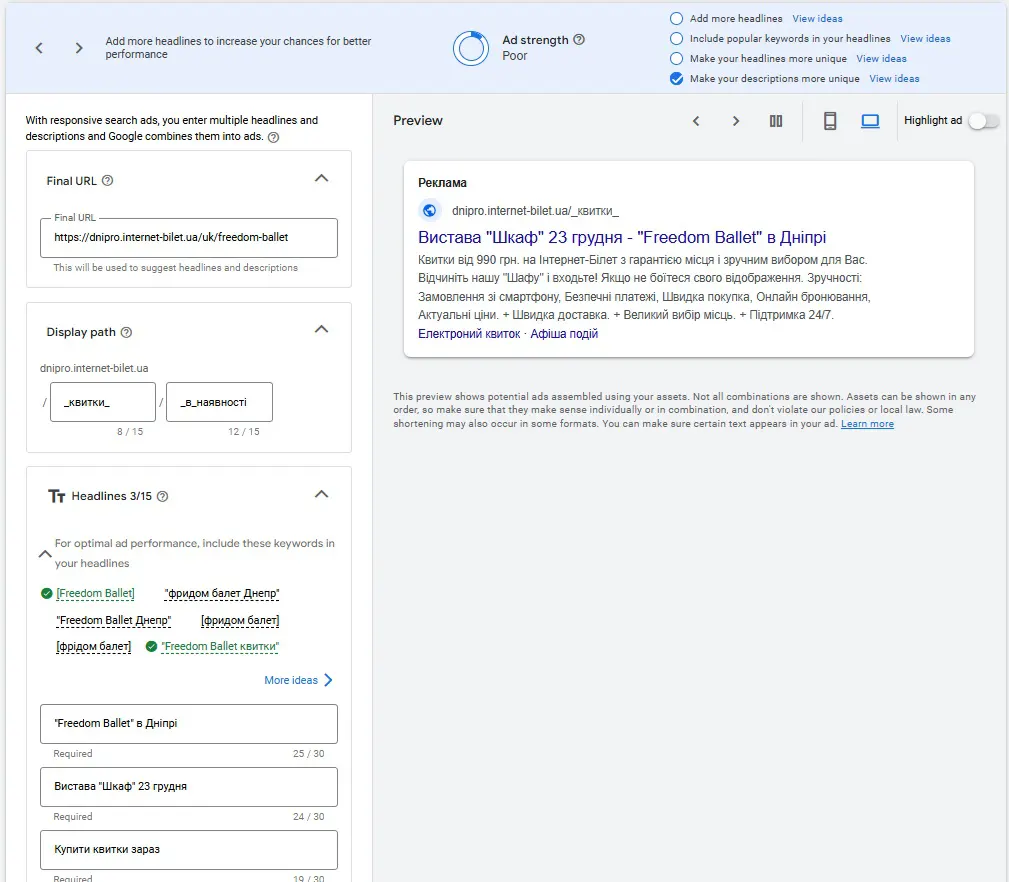Toggle Make your descriptions more unique option
The width and height of the screenshot is (1009, 882).
(x=676, y=78)
